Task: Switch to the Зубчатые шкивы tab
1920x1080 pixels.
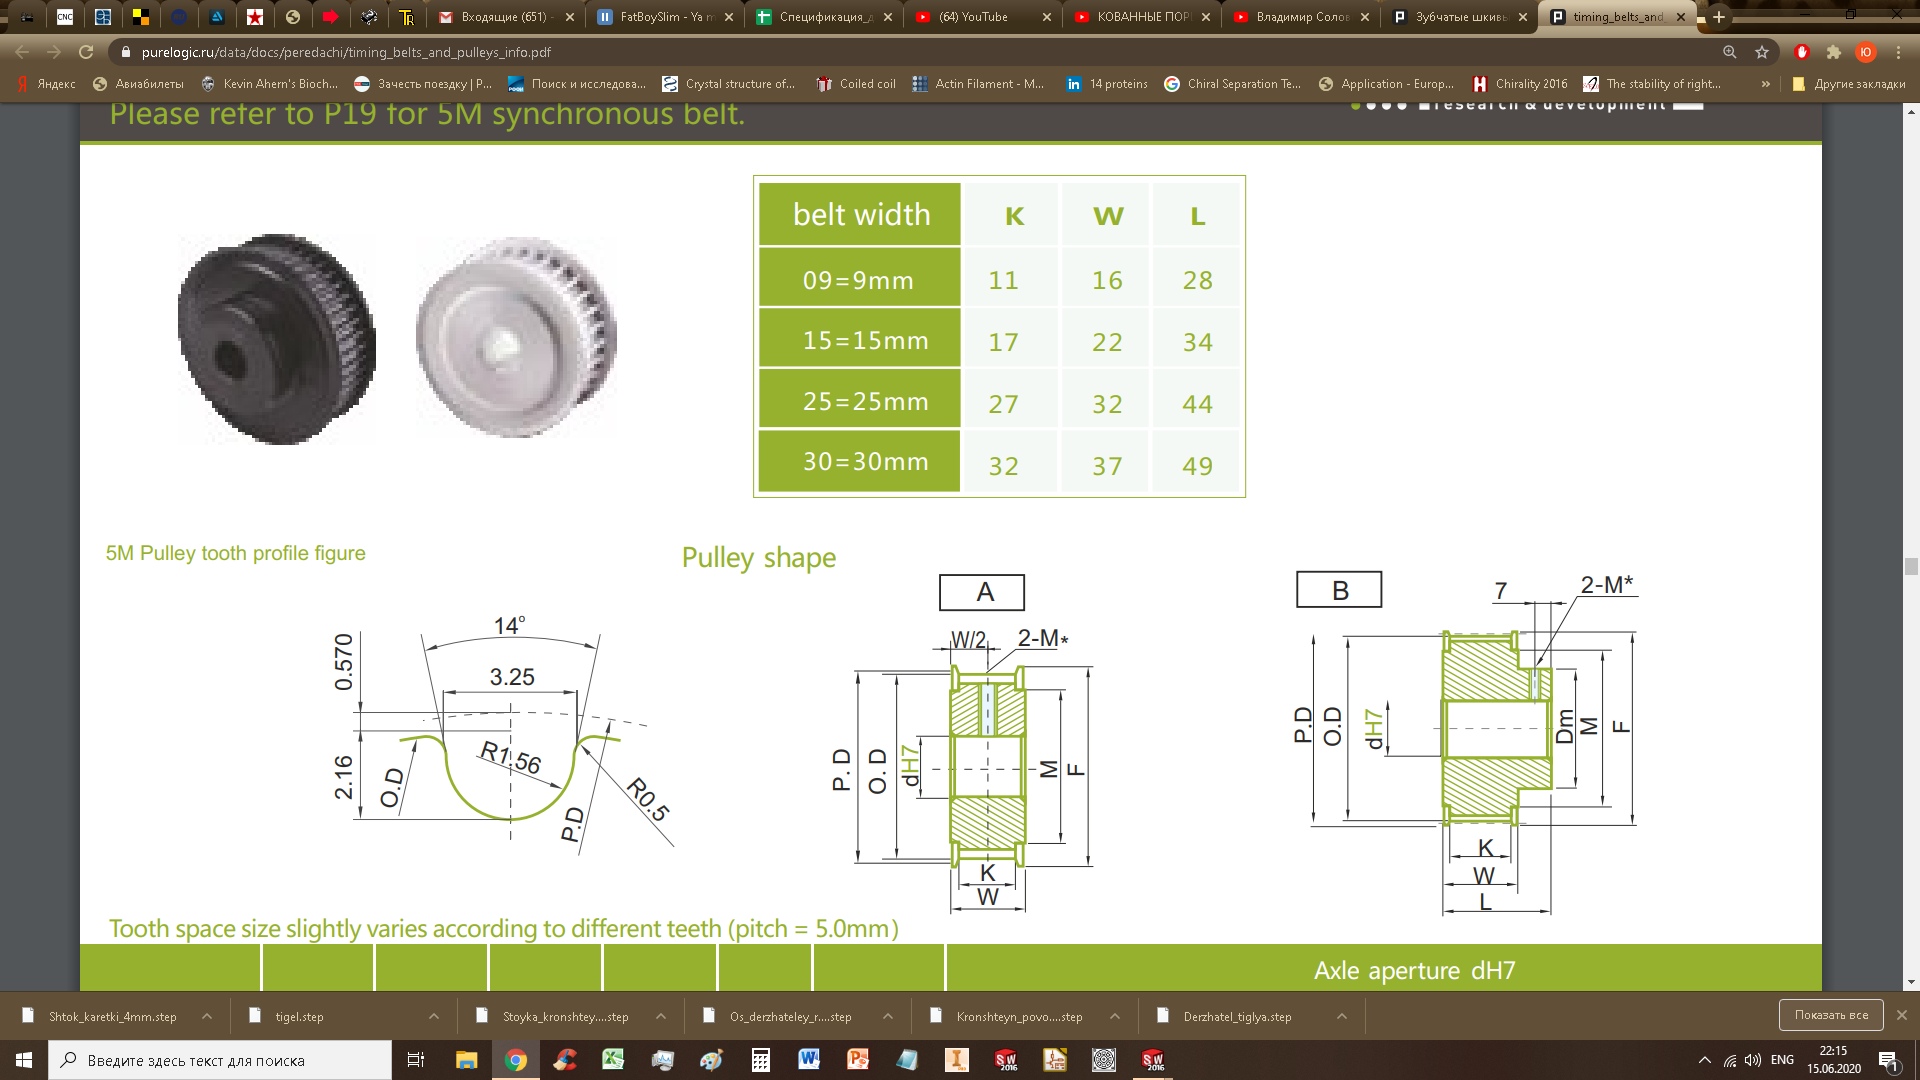Action: click(x=1460, y=17)
